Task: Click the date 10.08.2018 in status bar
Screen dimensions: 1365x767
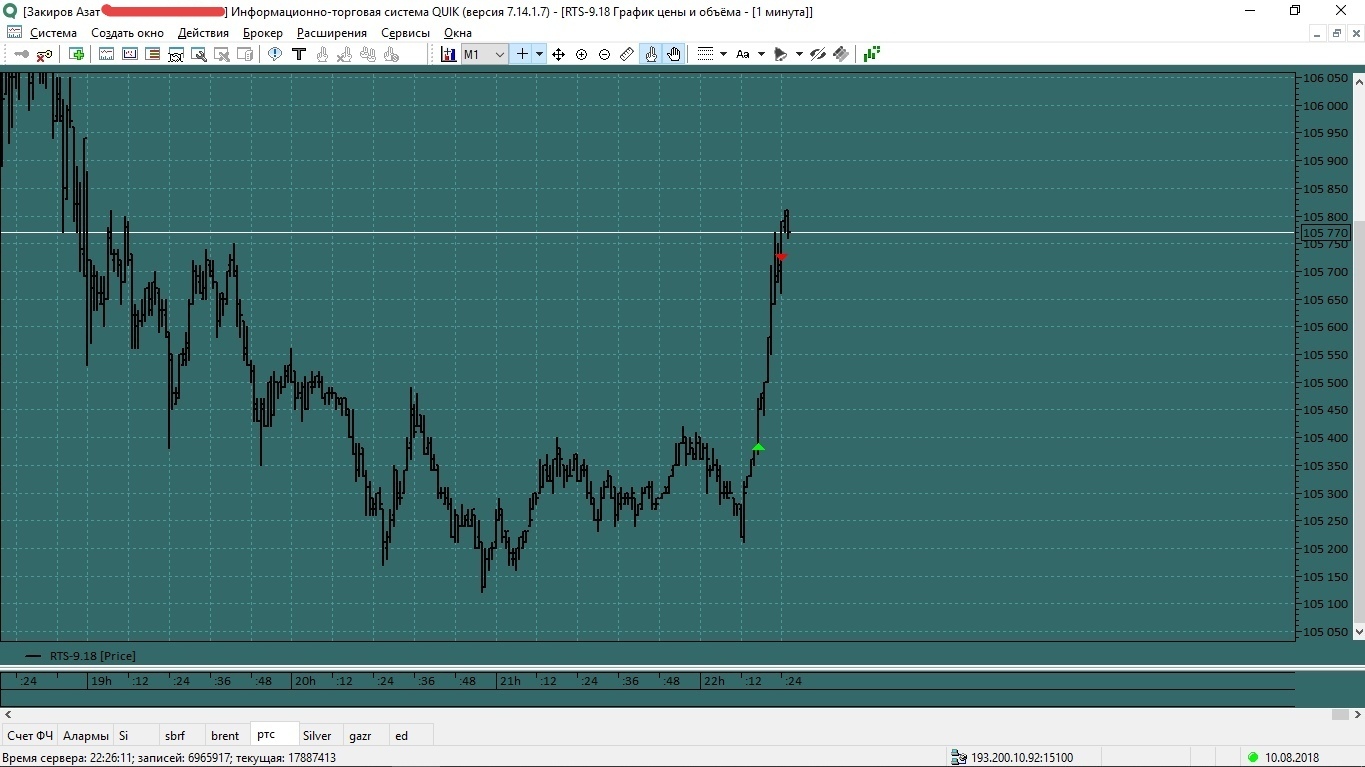Action: pyautogui.click(x=1292, y=758)
